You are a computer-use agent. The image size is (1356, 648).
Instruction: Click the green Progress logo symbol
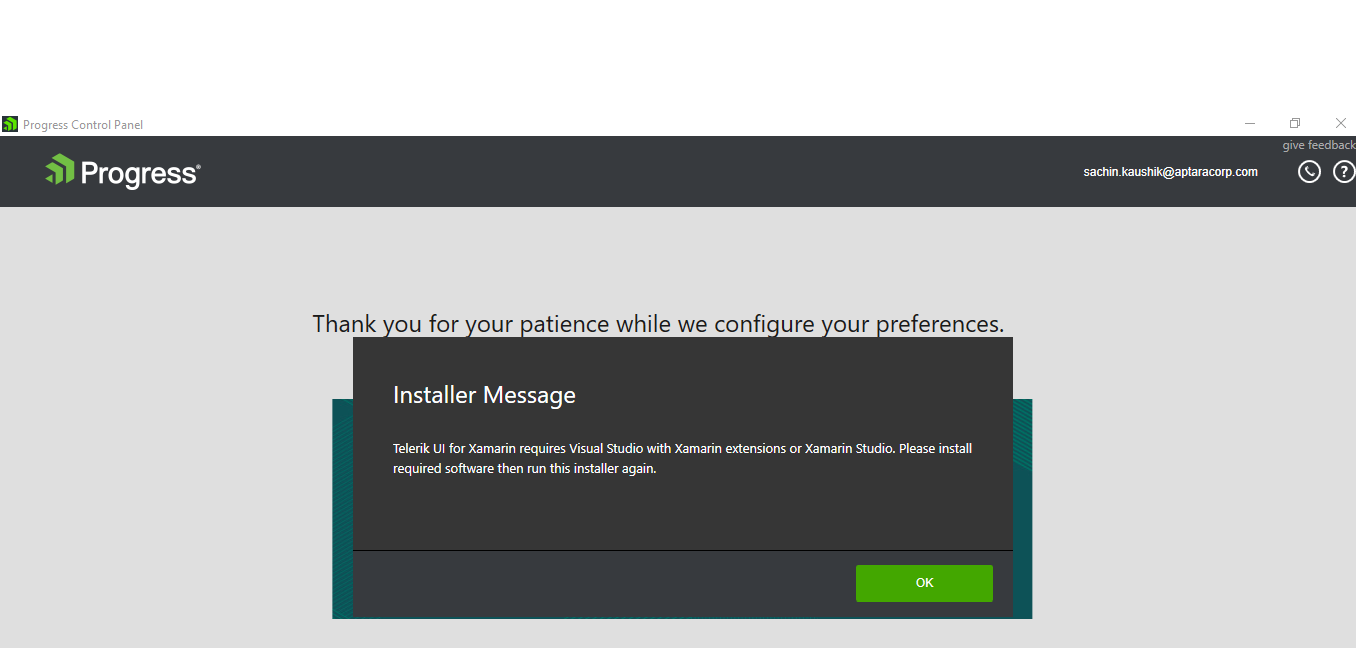coord(60,170)
